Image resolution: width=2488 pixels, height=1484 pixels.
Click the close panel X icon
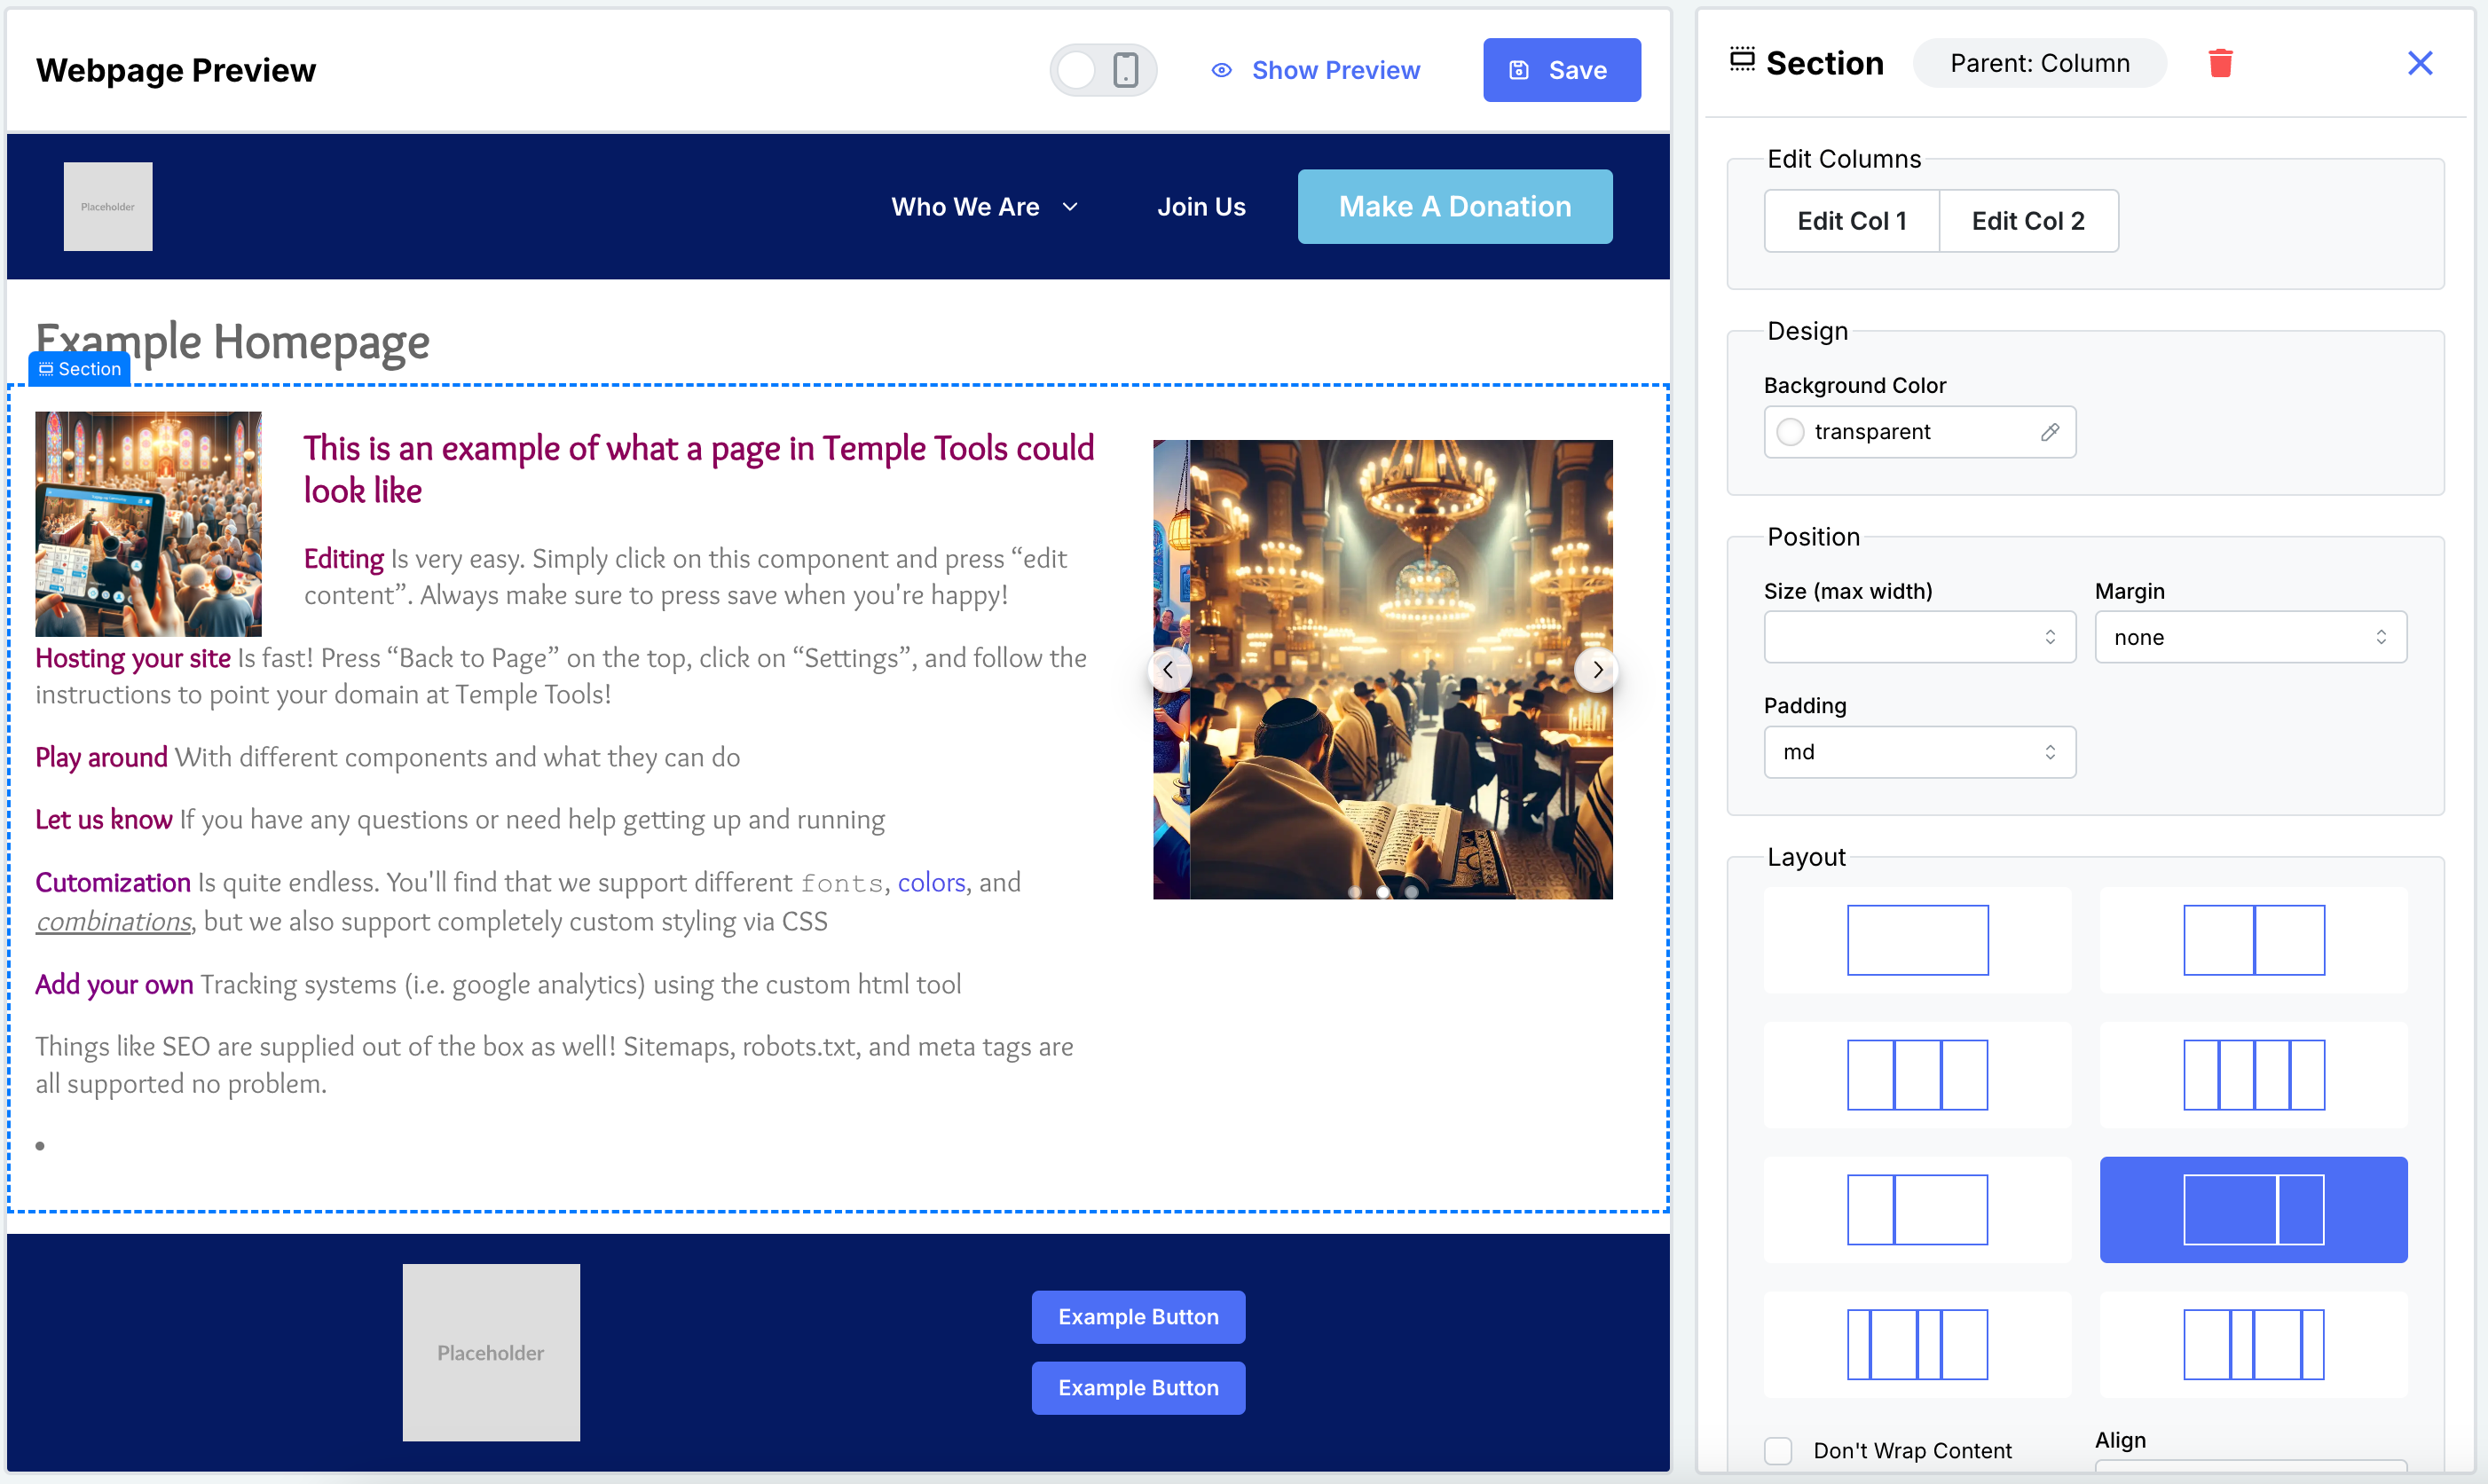[x=2421, y=64]
